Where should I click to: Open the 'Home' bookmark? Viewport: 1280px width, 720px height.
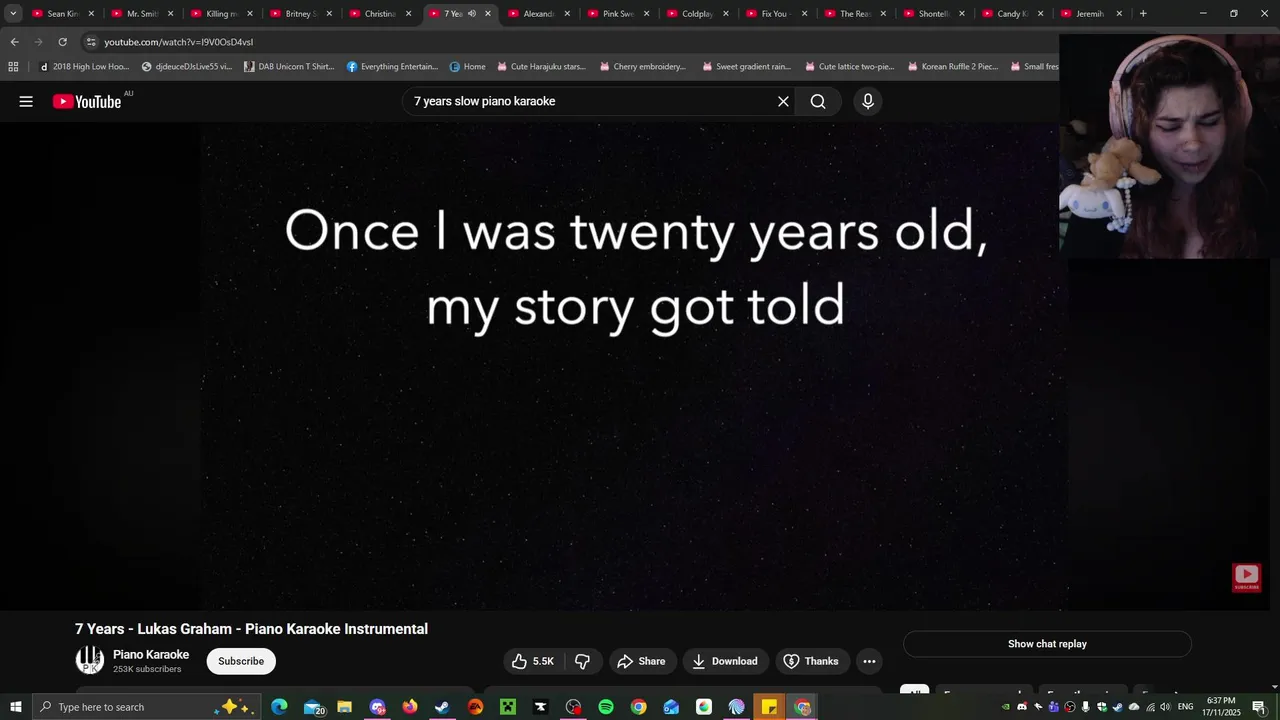(x=467, y=67)
